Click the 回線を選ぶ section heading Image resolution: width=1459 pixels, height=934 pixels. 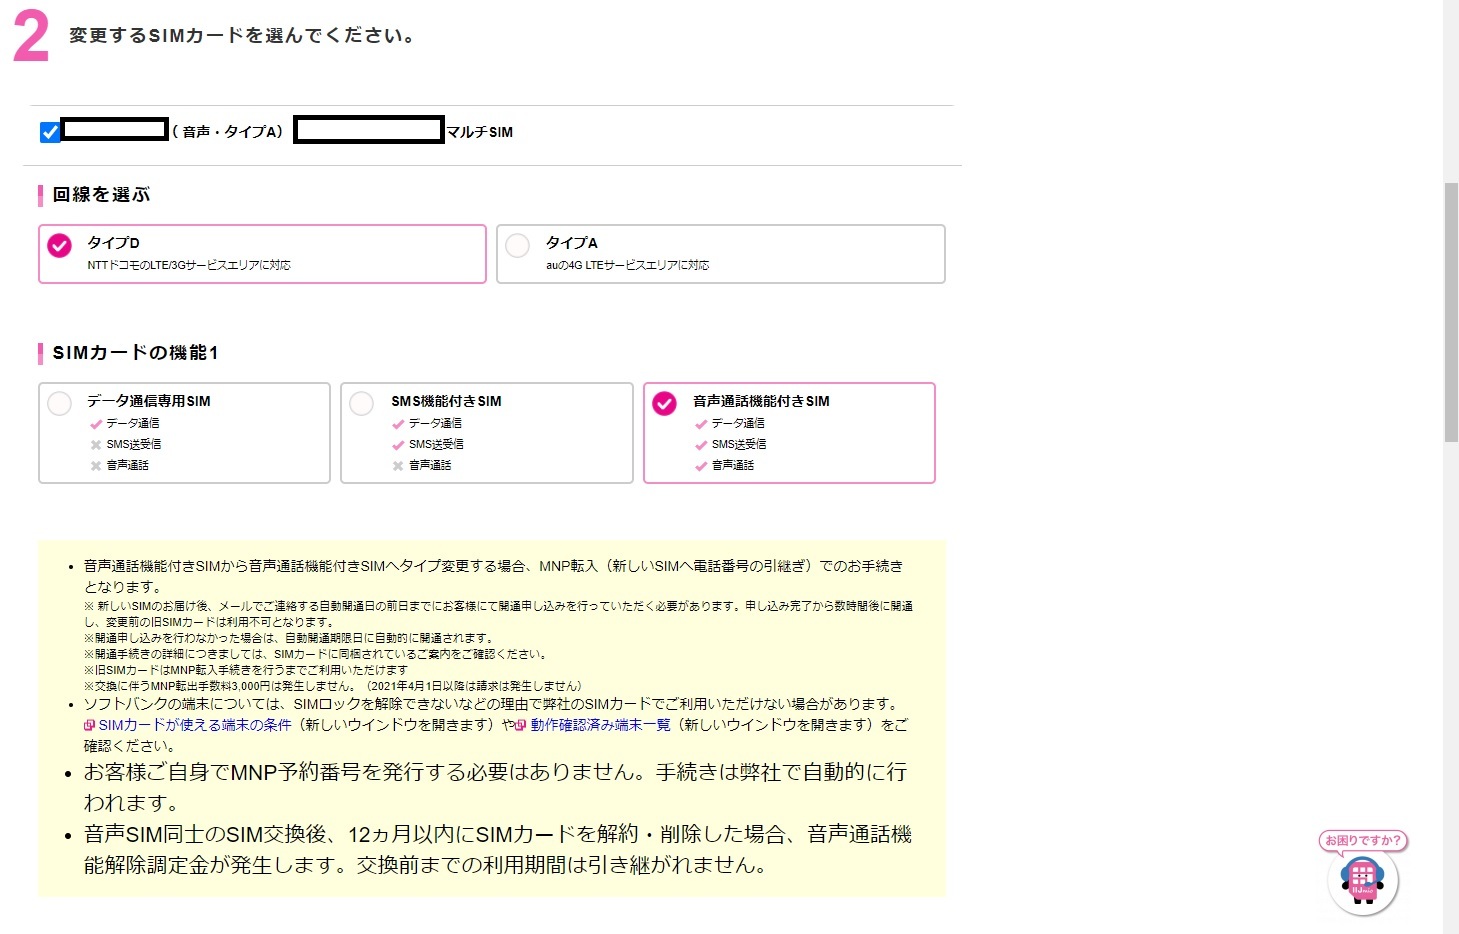[101, 195]
